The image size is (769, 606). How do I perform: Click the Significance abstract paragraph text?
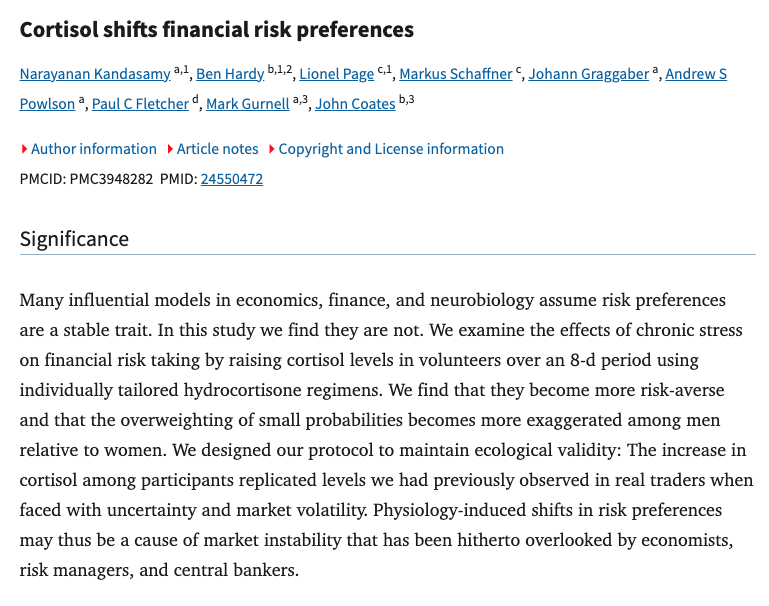tap(386, 434)
